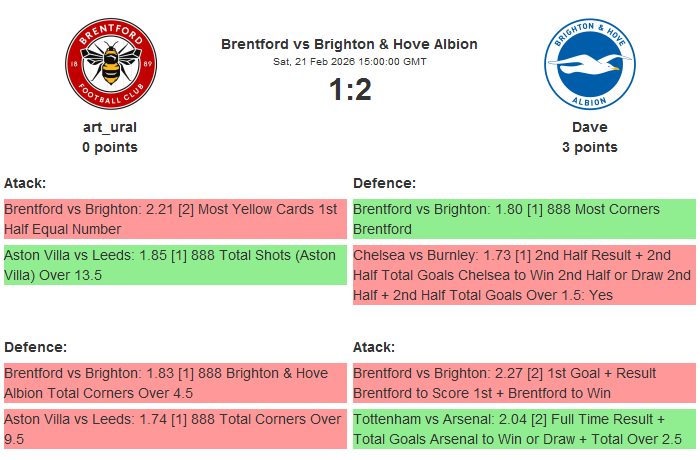This screenshot has width=700, height=460.
Task: Click art_ural's Atack section heading
Action: tap(25, 184)
